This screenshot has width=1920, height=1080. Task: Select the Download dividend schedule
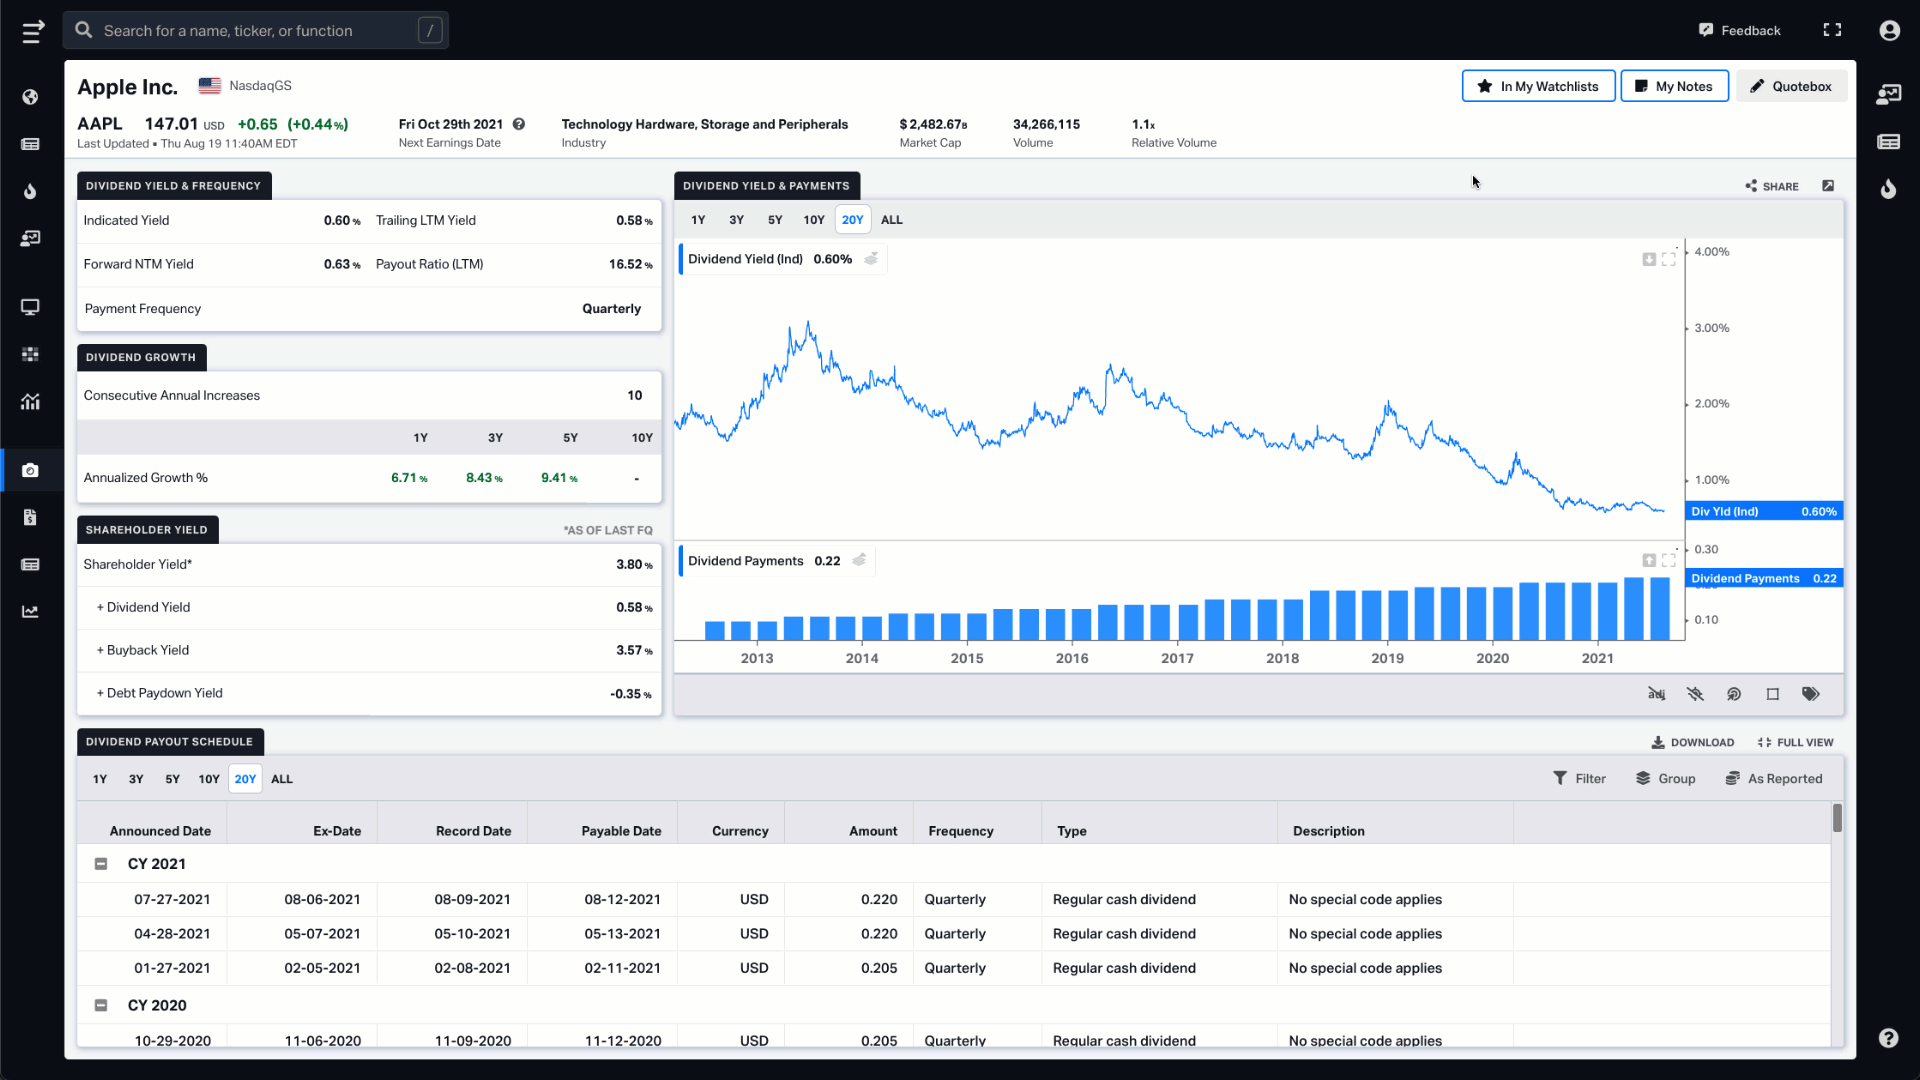(1692, 741)
